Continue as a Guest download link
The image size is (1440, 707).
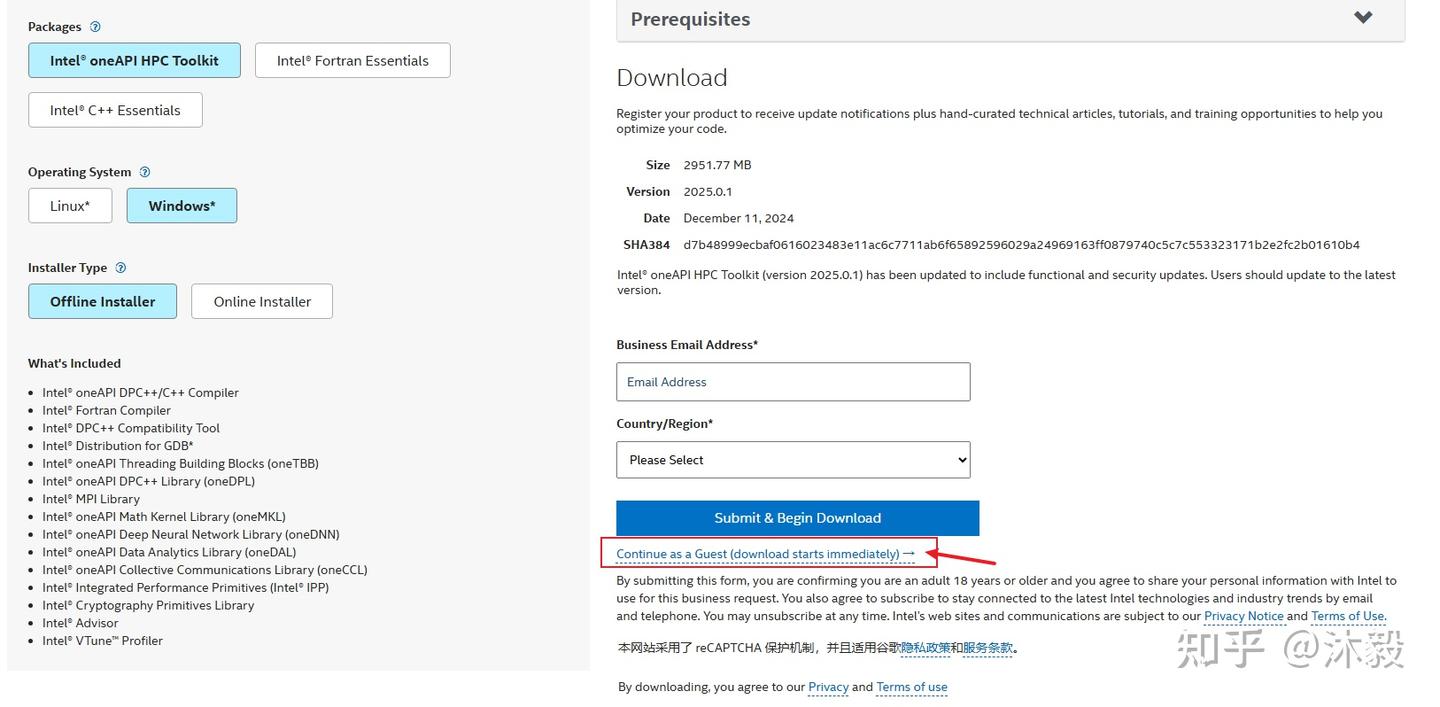point(765,554)
